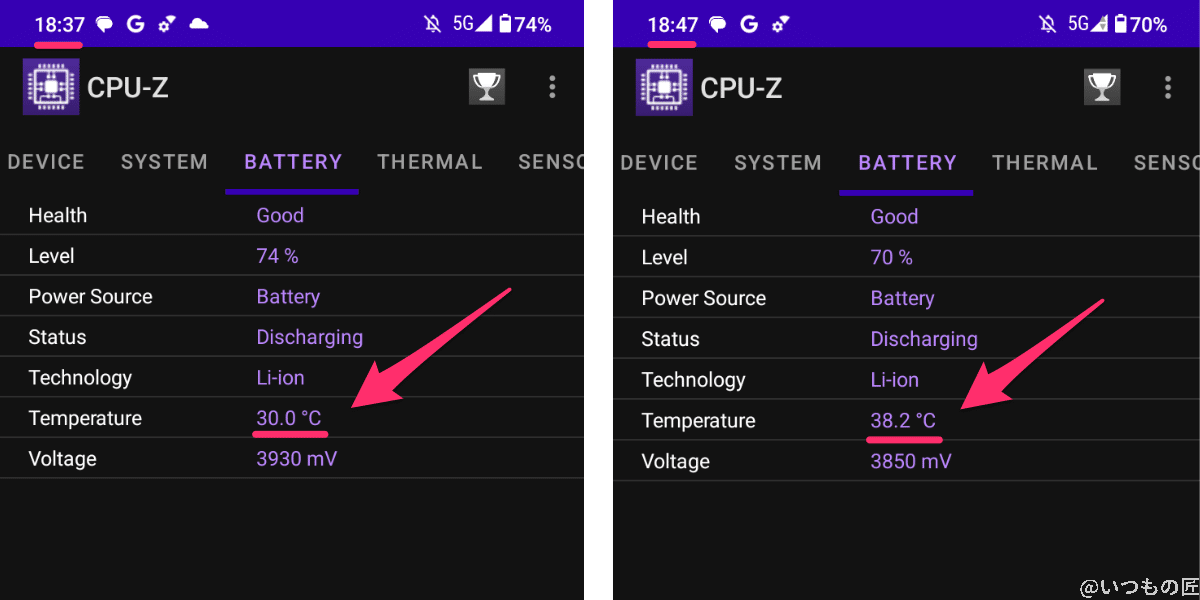
Task: Tap the battery icon showing 70%
Action: point(1120,24)
